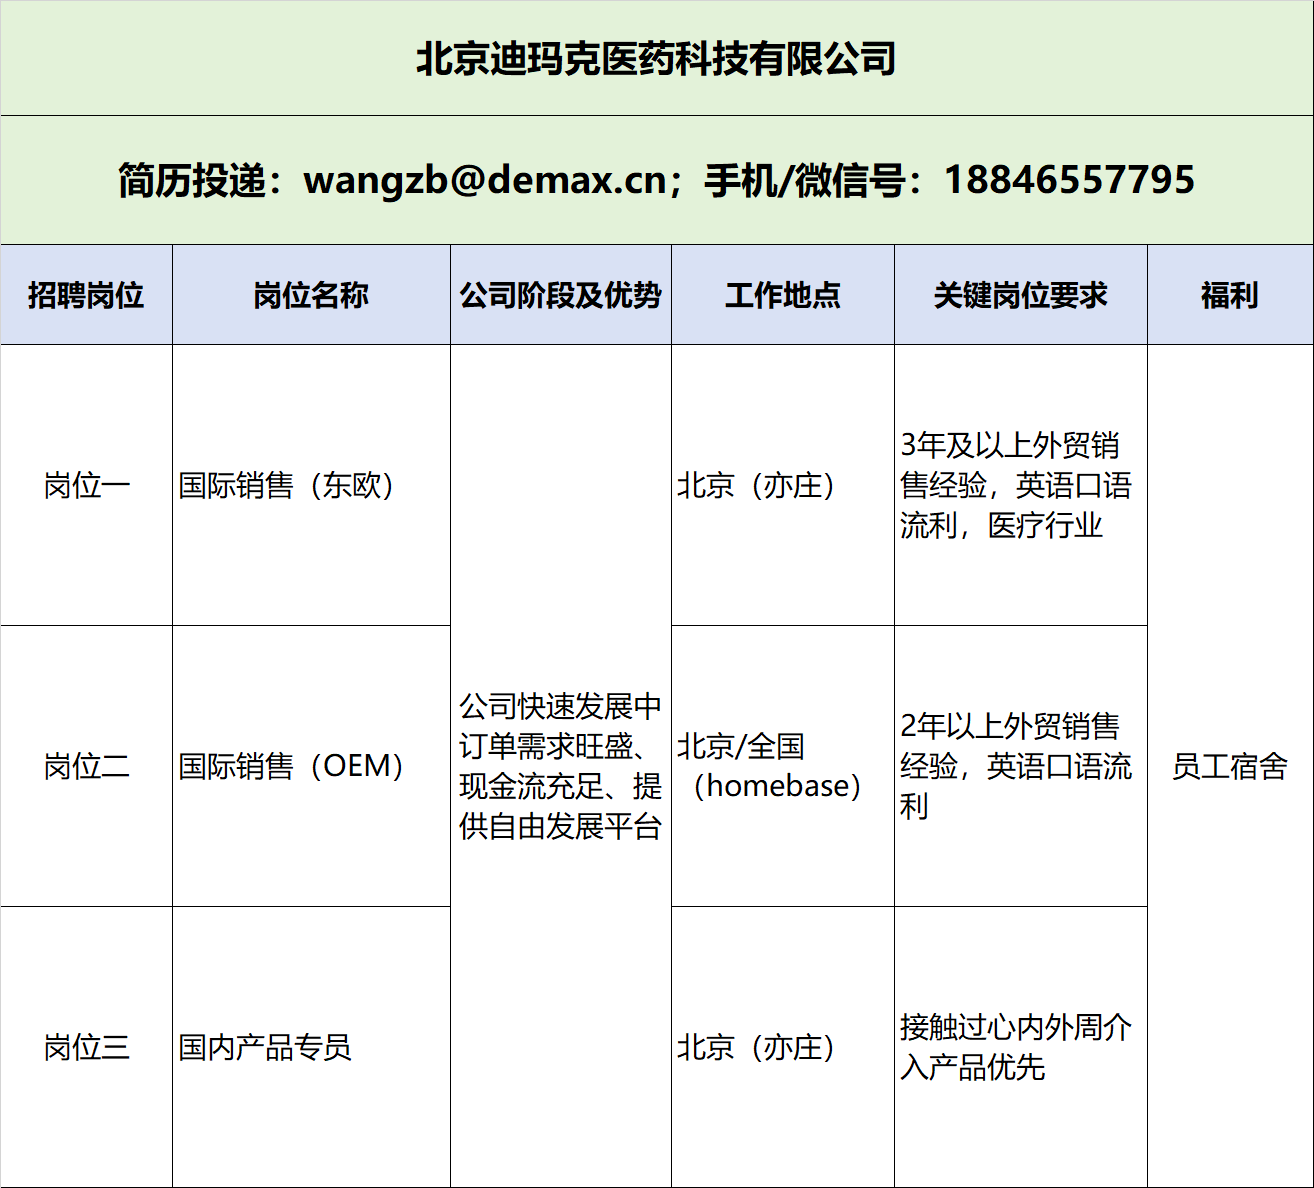Click the 招聘岗位 column header
The height and width of the screenshot is (1188, 1314).
click(86, 295)
